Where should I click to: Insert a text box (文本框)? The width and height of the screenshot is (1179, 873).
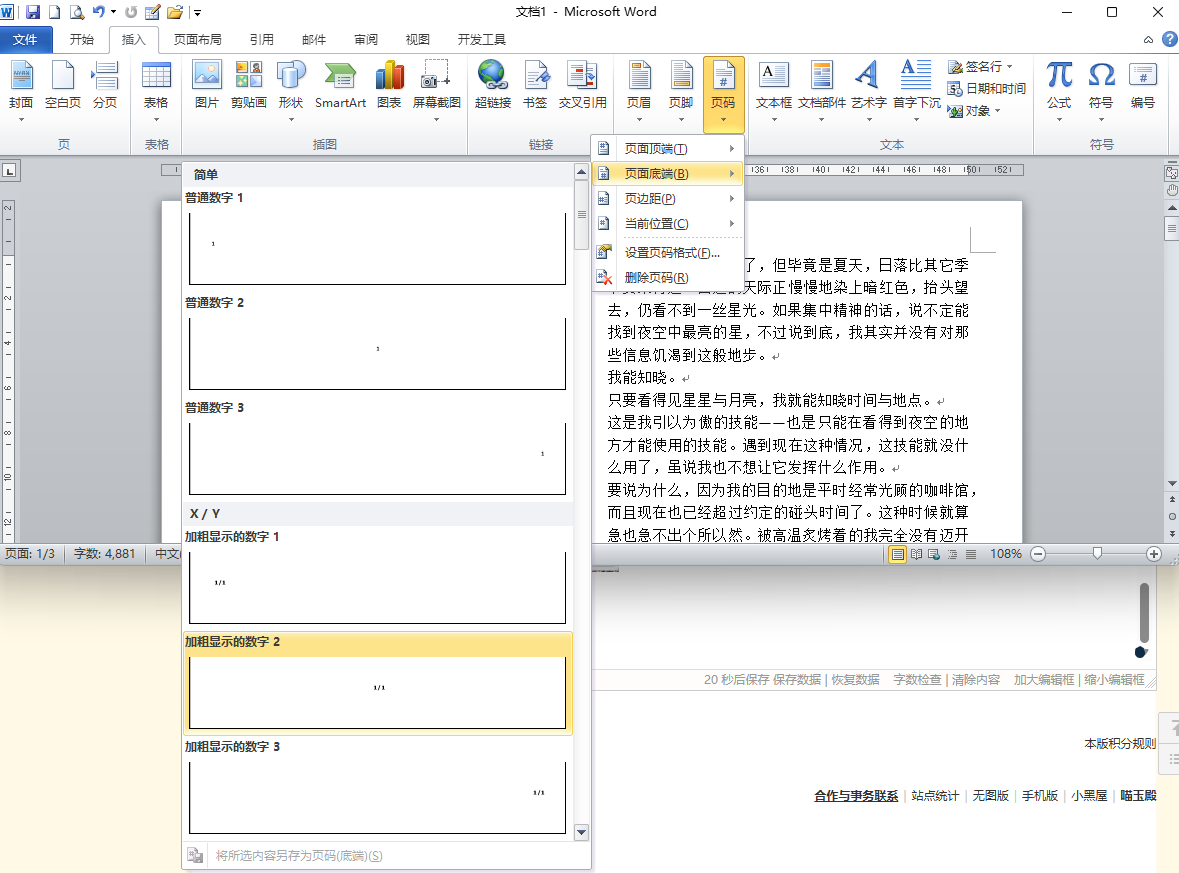pyautogui.click(x=774, y=90)
